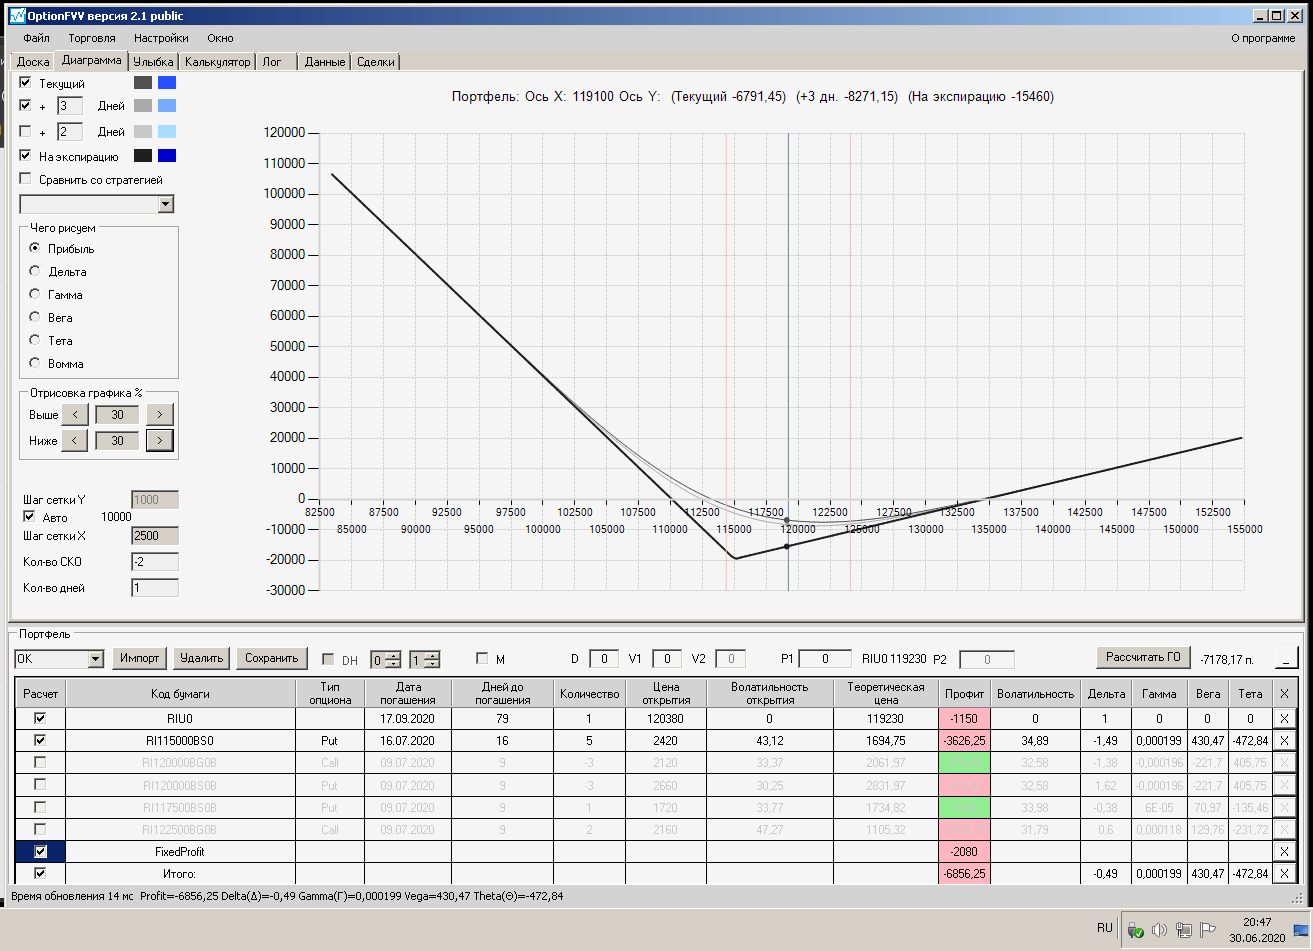Toggle the На экспирацию checkbox
The image size is (1313, 951).
point(26,156)
